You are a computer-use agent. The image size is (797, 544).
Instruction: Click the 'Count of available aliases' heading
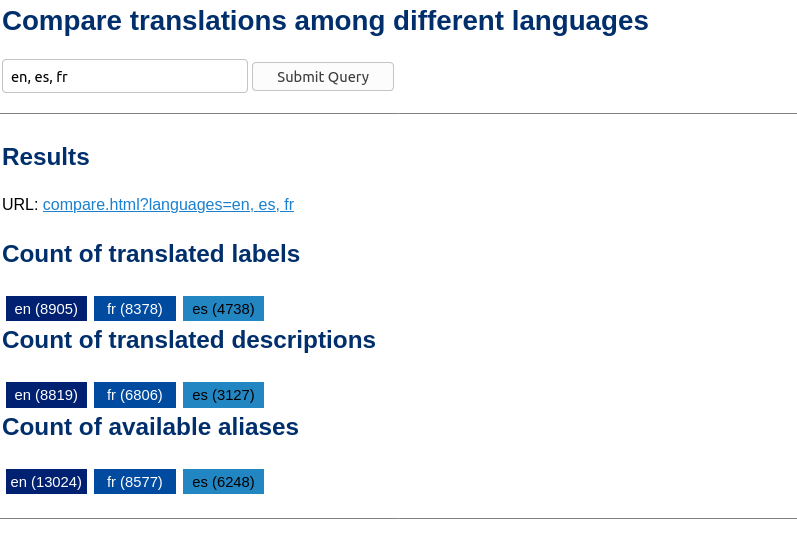150,427
